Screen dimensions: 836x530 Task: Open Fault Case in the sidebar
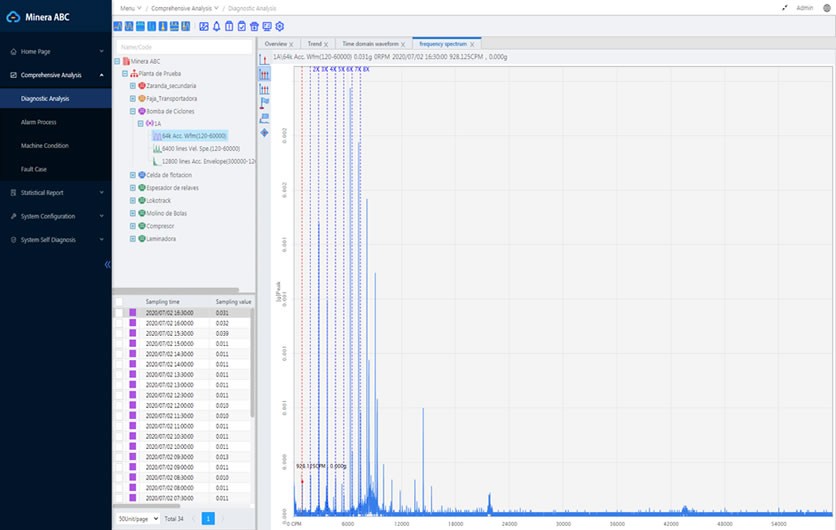34,169
